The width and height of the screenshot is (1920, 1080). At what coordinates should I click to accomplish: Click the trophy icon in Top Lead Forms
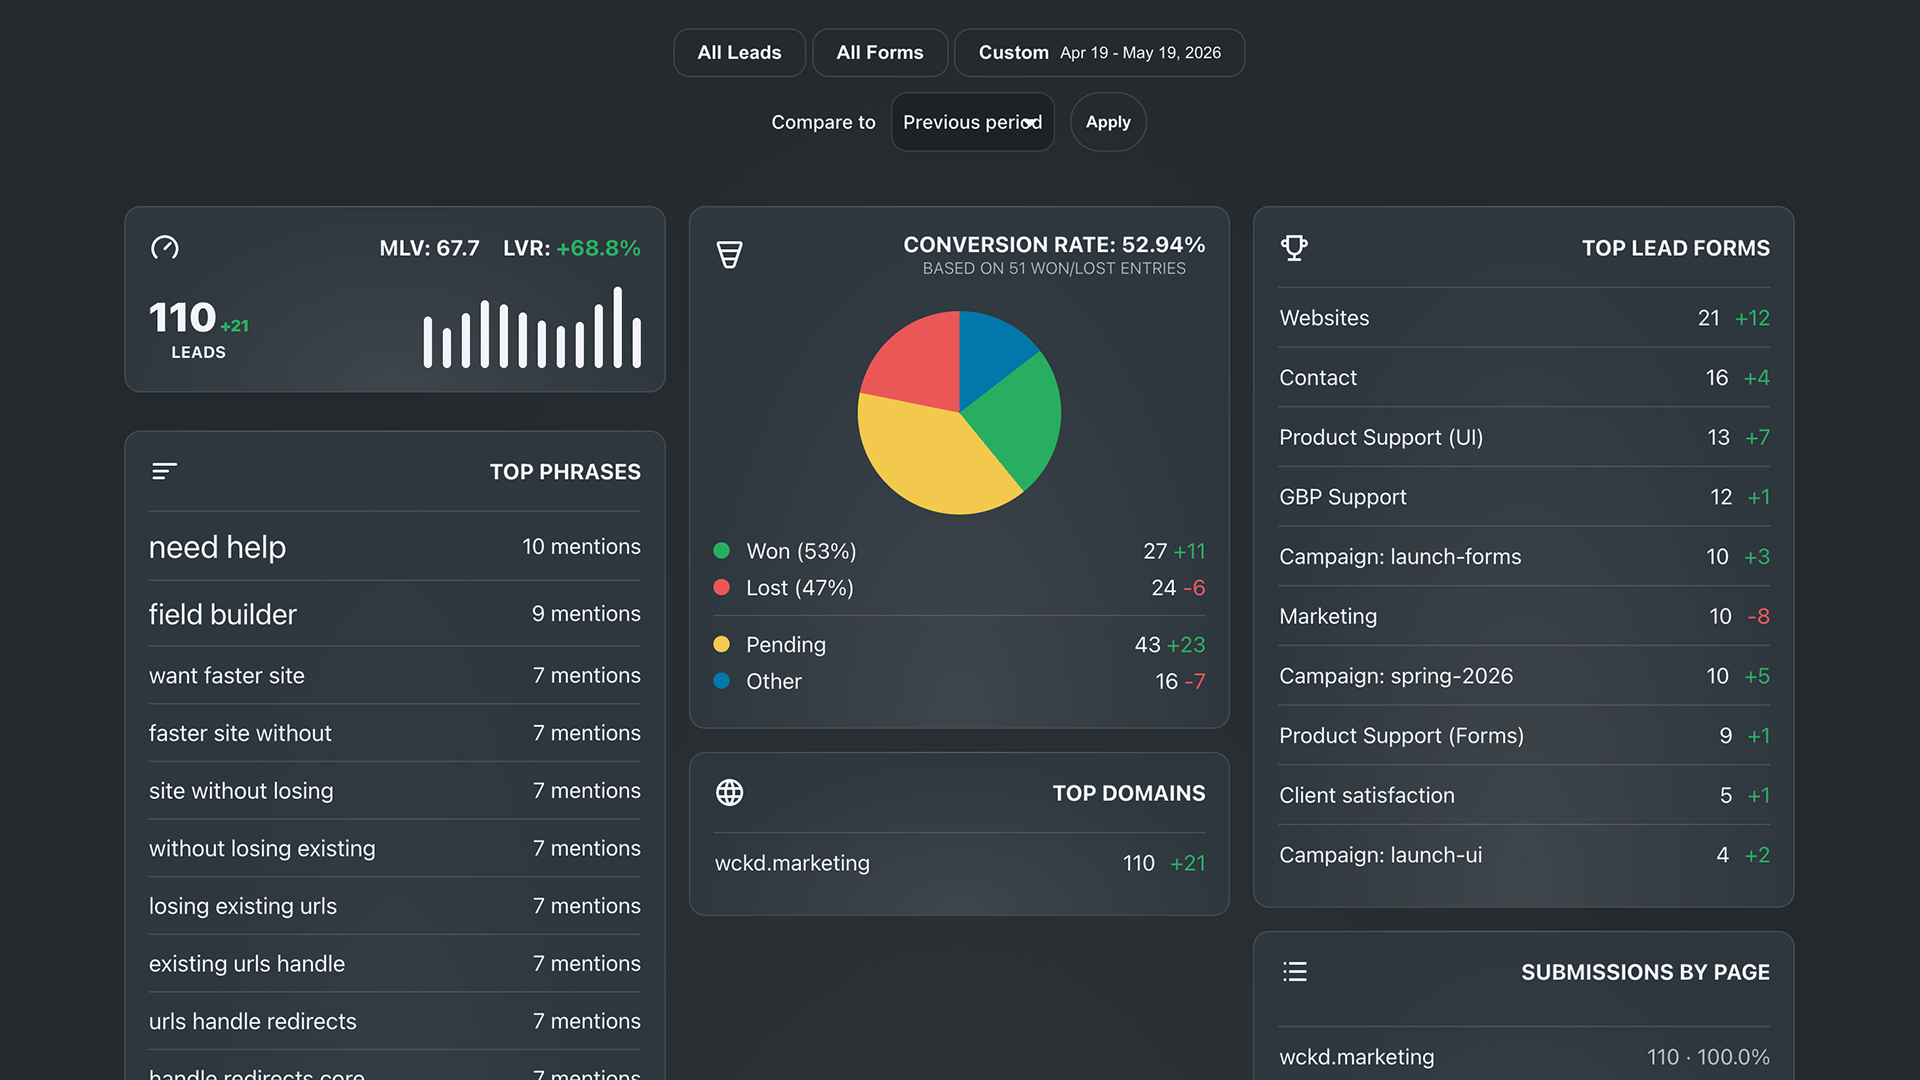[x=1295, y=248]
